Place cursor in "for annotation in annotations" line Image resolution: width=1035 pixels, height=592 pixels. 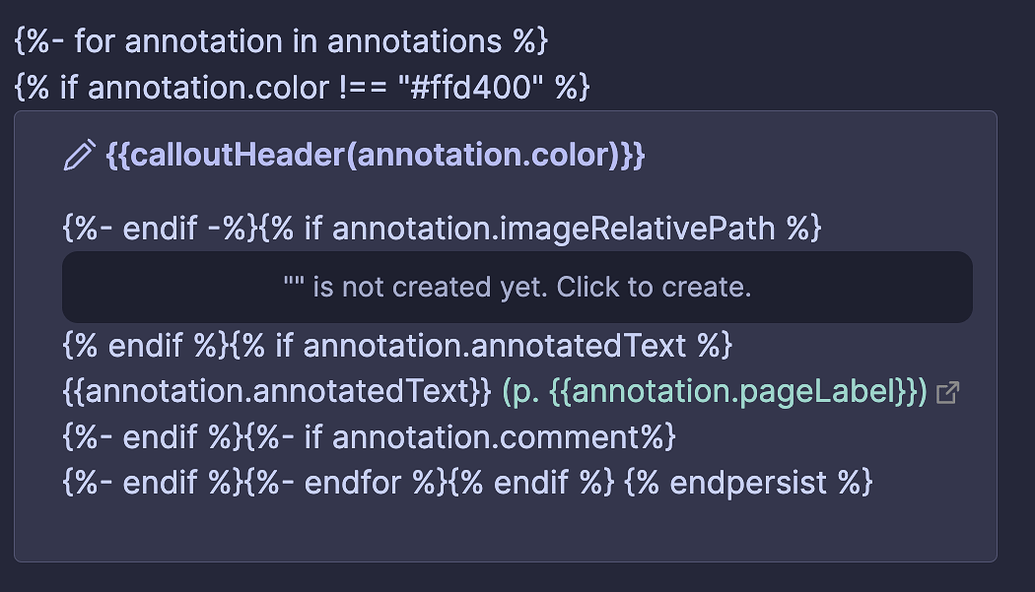pyautogui.click(x=281, y=41)
